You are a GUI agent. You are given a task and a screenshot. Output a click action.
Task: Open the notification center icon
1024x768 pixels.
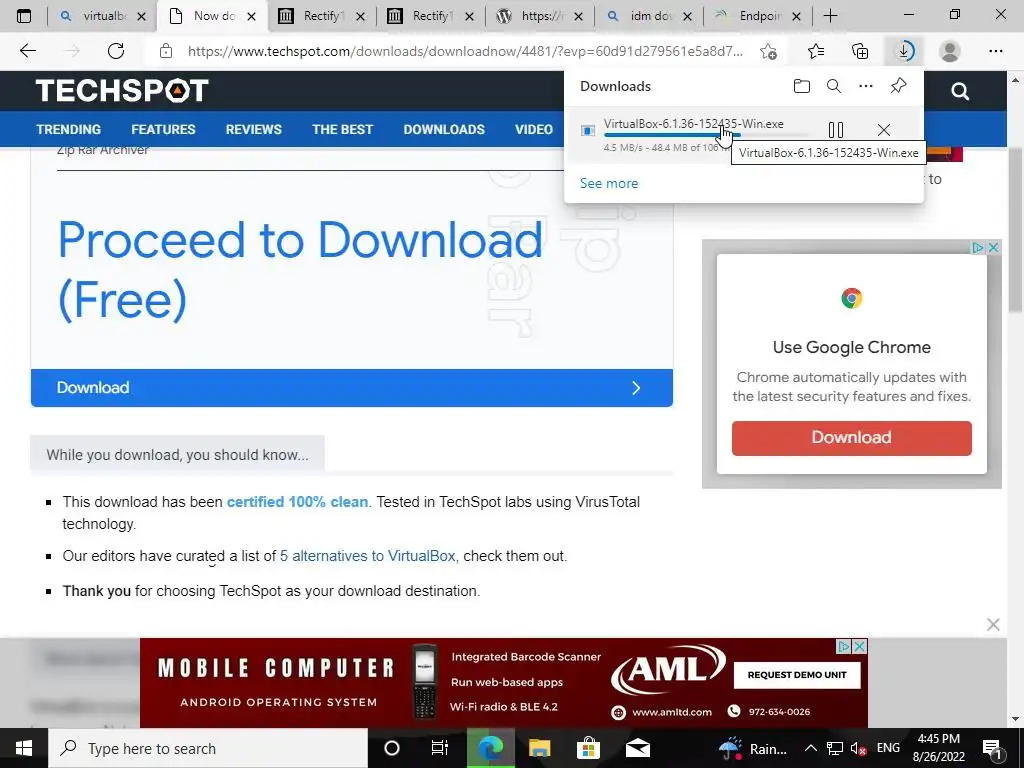click(x=993, y=748)
